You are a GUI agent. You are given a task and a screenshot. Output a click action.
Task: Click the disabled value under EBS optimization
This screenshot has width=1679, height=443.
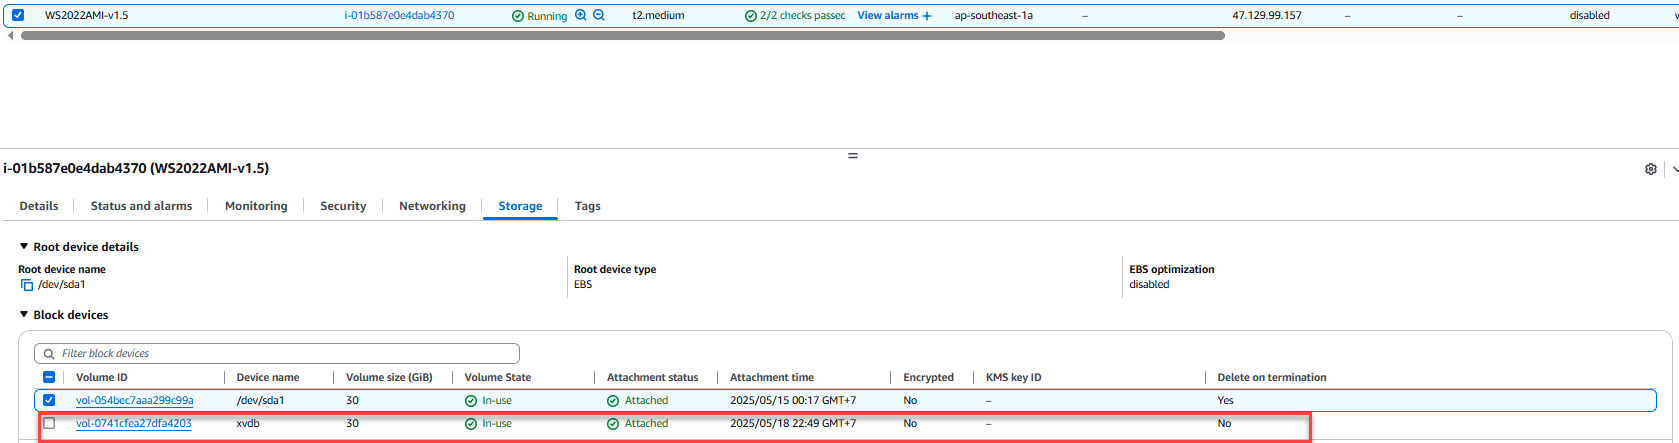[x=1149, y=285]
